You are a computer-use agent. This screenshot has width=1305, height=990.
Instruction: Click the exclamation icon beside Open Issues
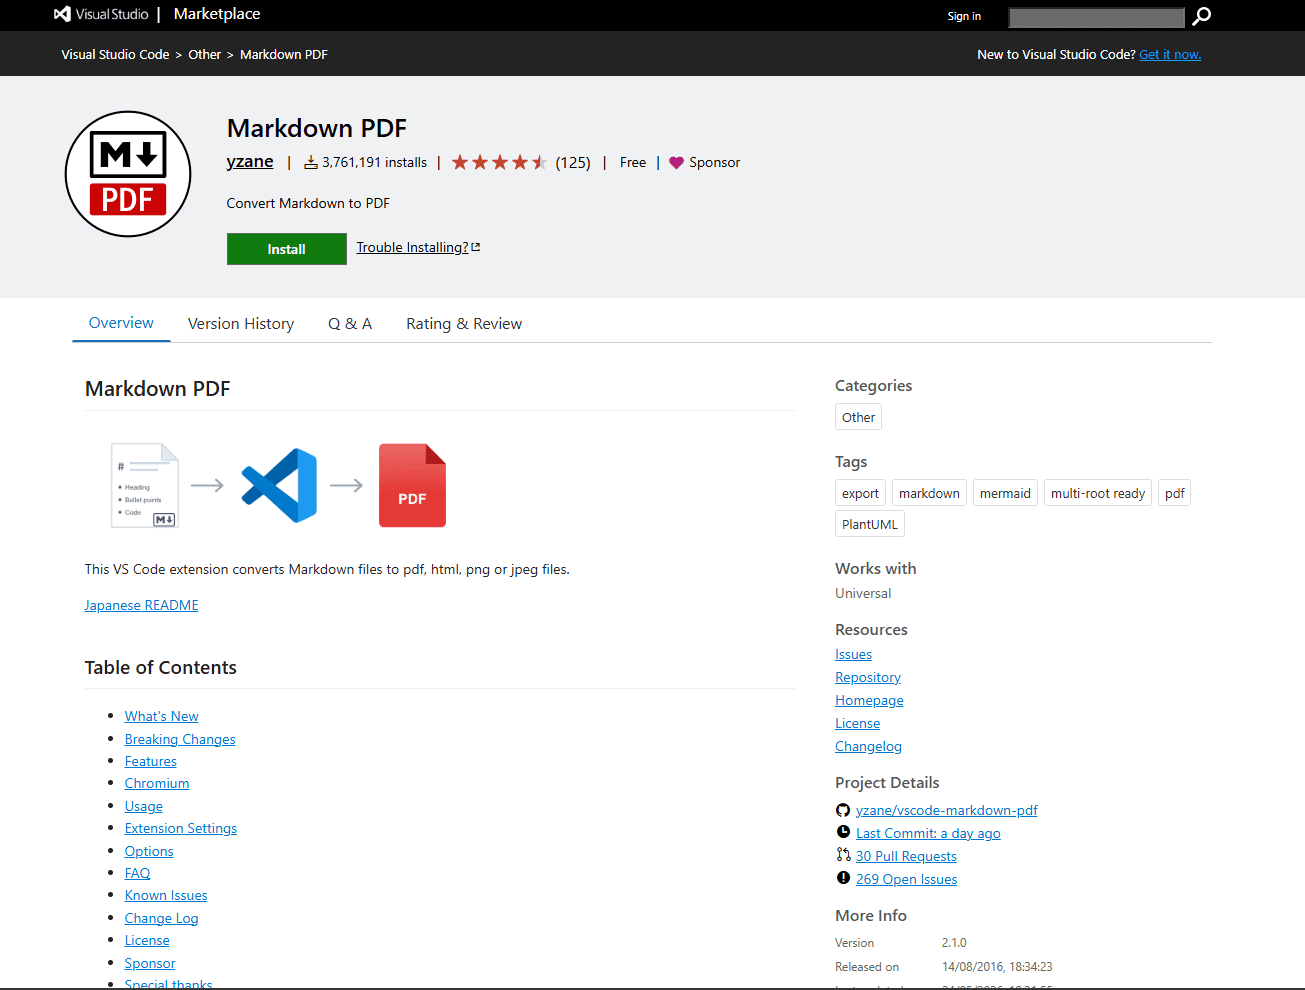pos(843,878)
